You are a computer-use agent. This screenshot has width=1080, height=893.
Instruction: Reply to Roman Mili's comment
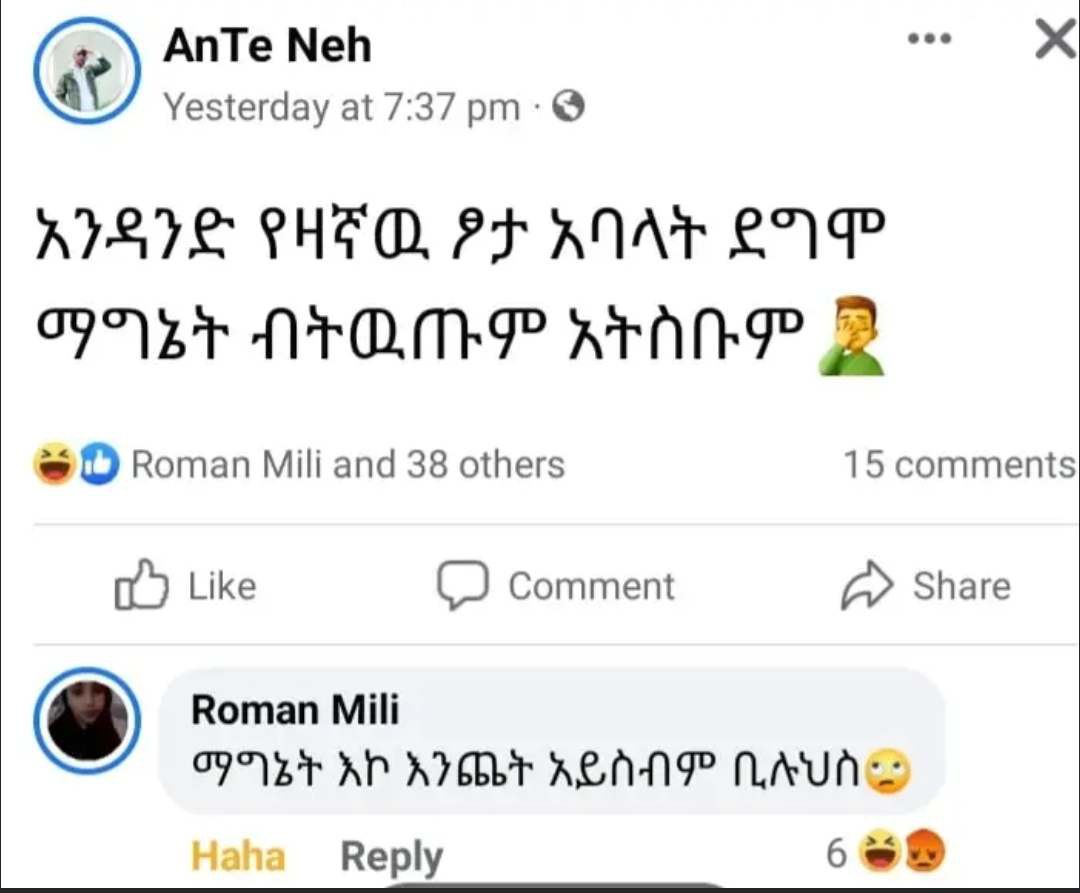391,858
